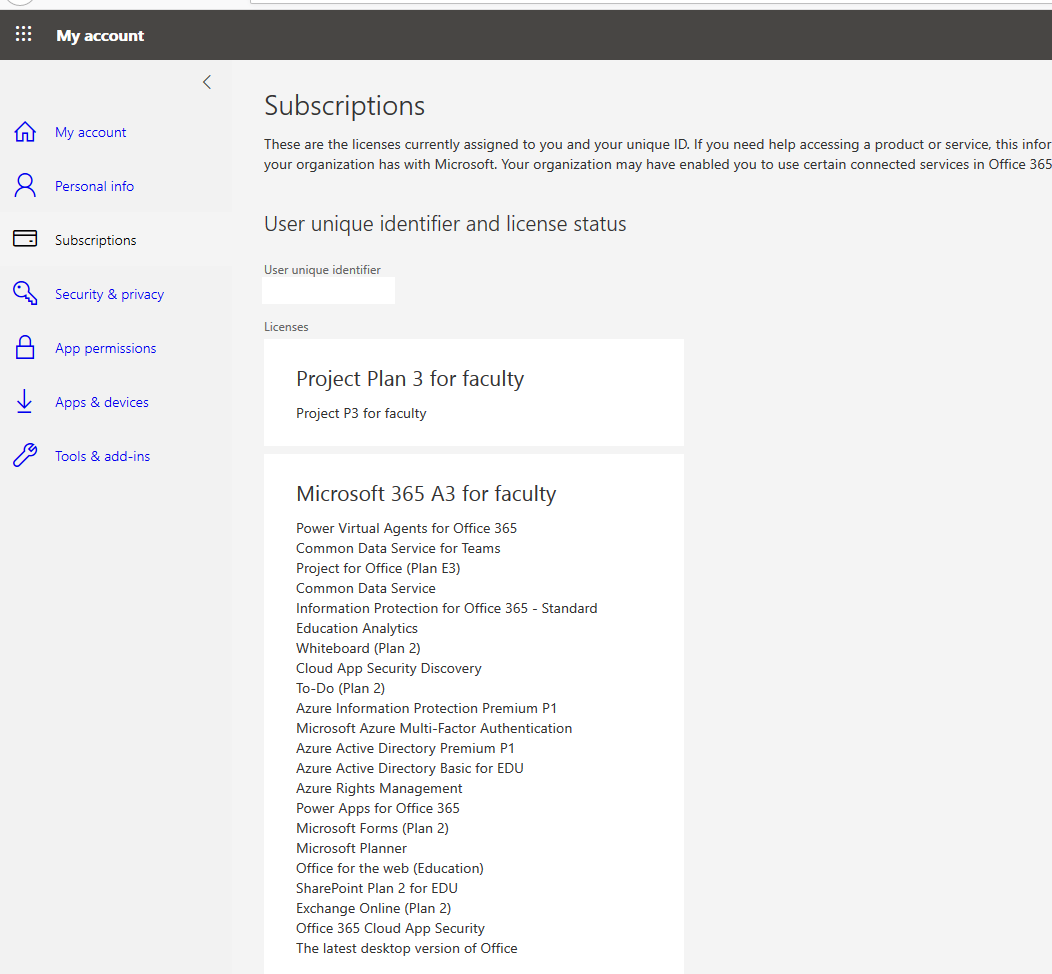The width and height of the screenshot is (1052, 974).
Task: Open Apps & devices section
Action: (x=102, y=402)
